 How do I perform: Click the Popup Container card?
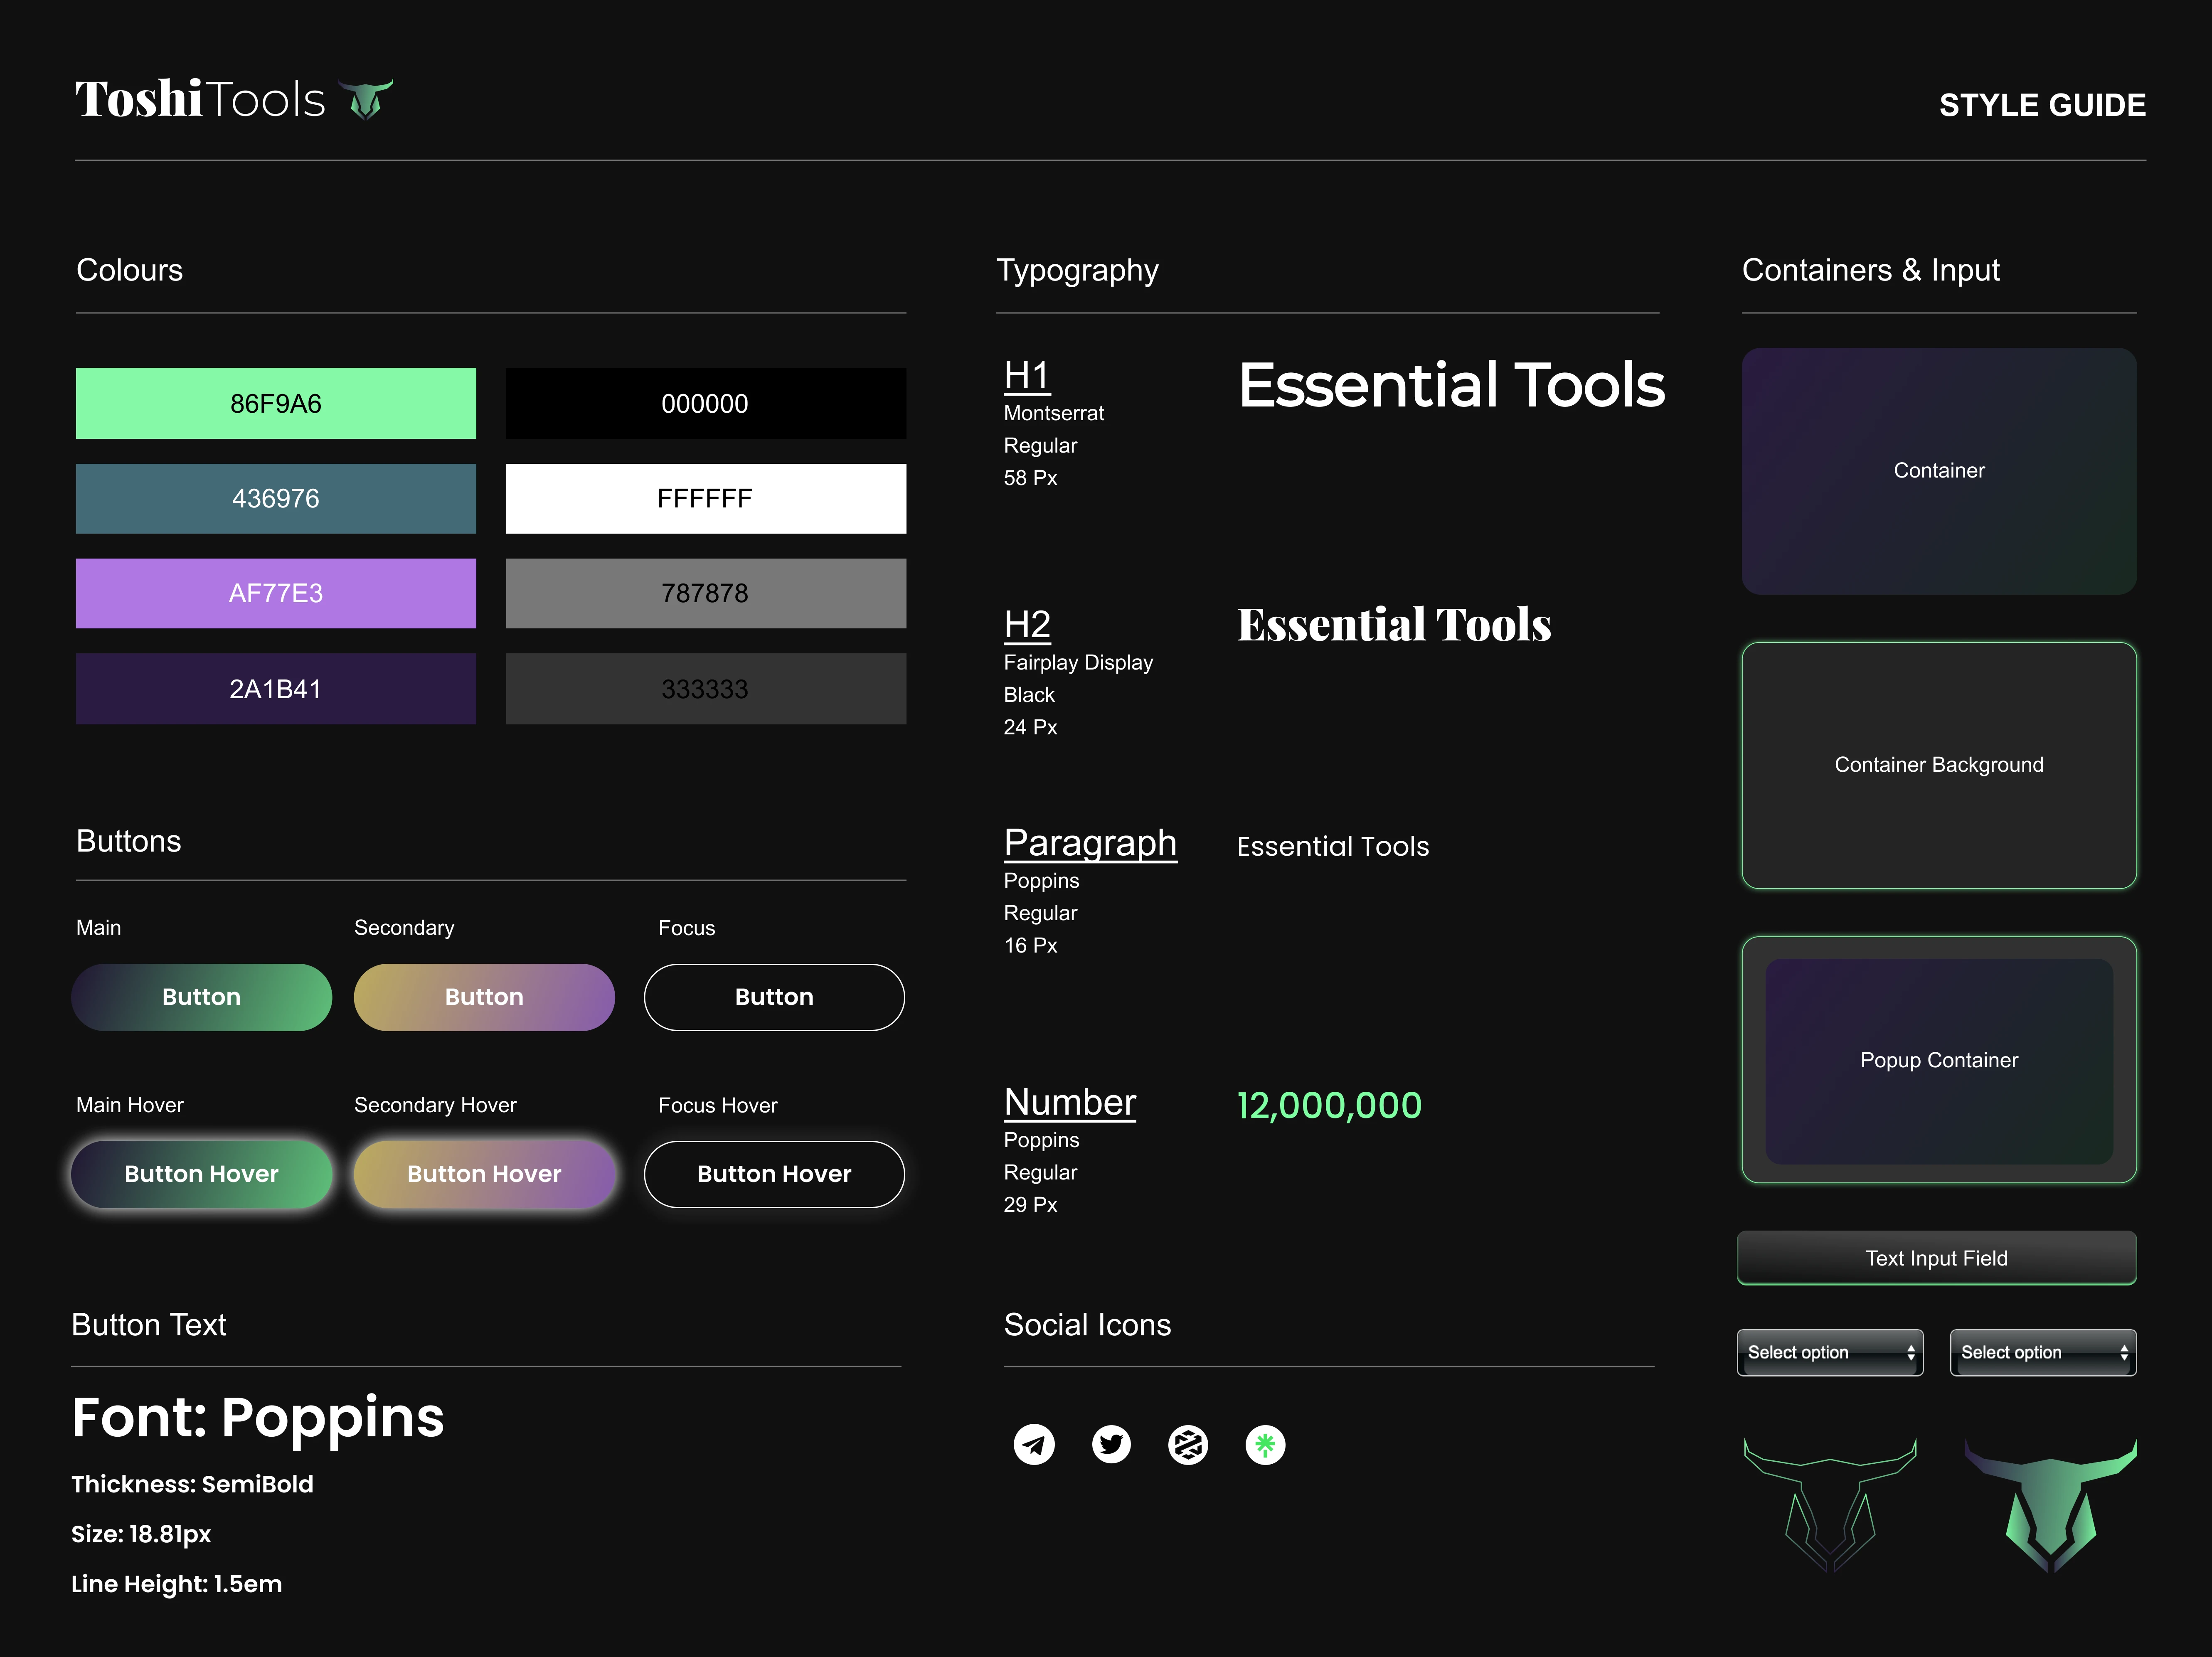(1939, 1060)
